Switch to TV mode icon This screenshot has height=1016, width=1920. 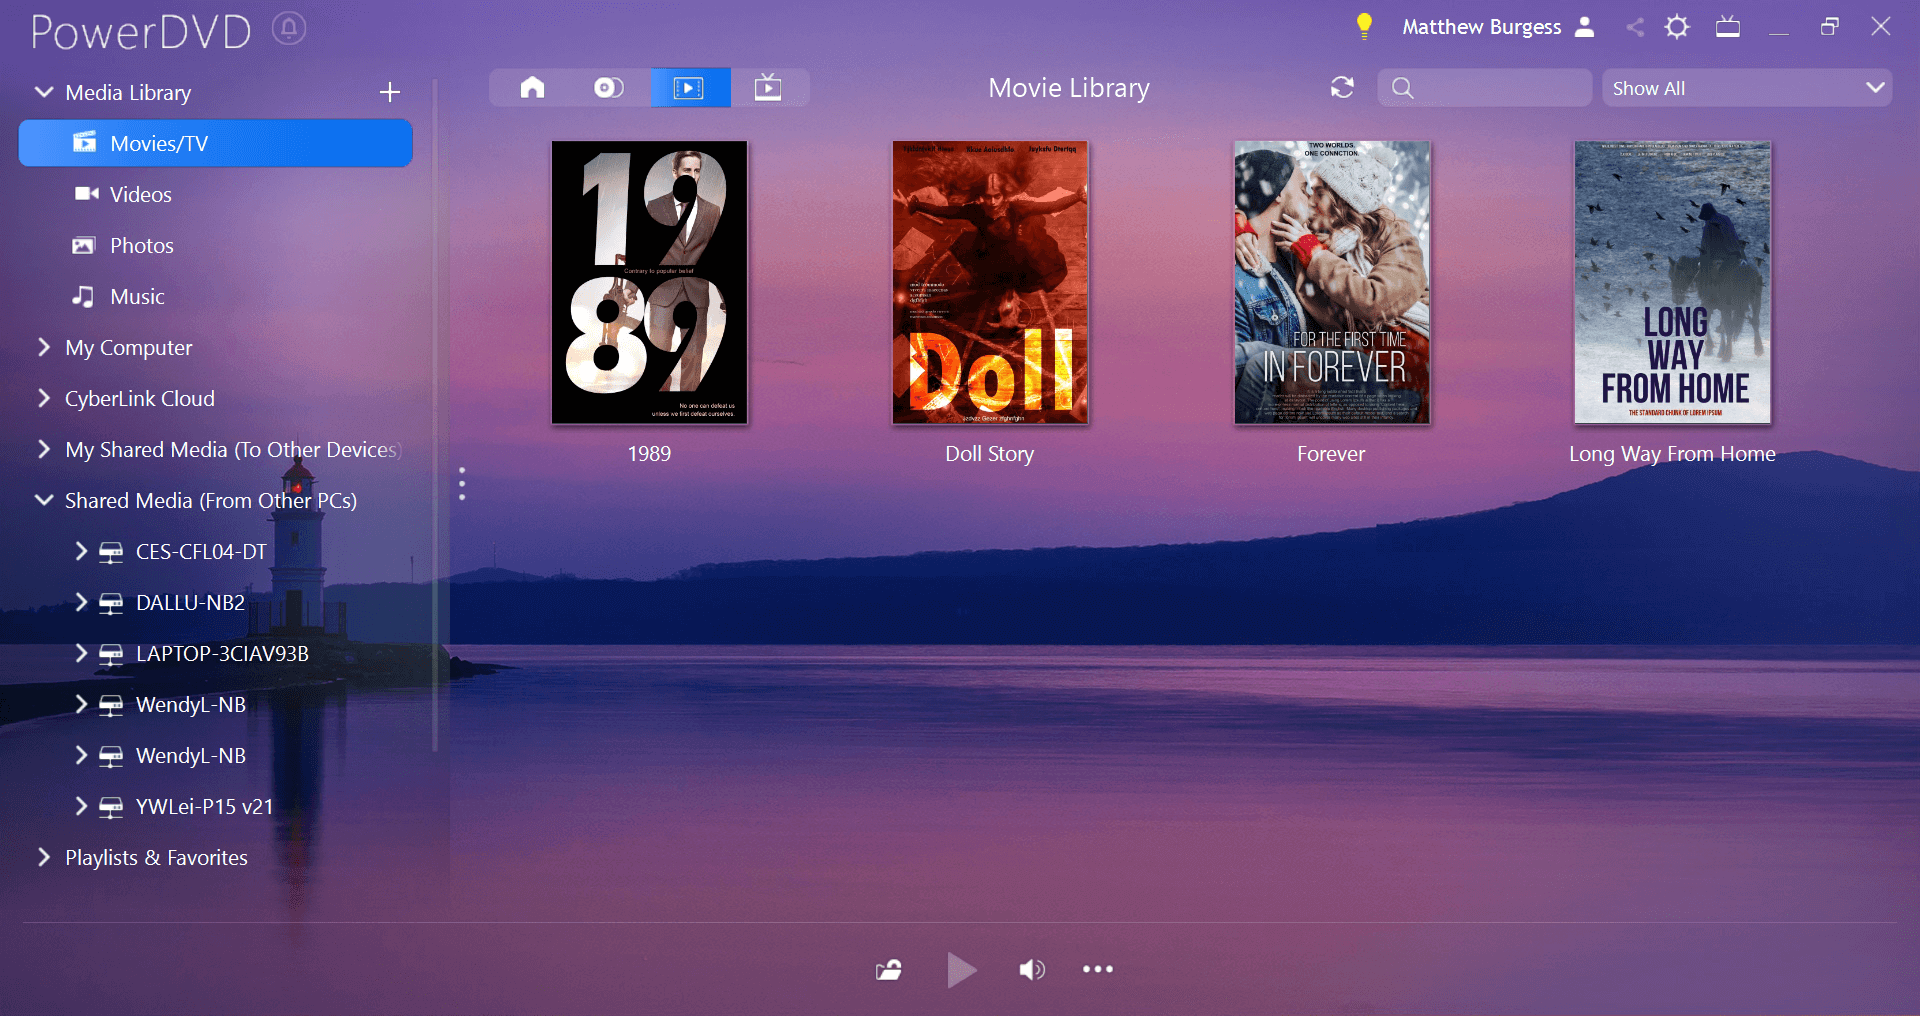coord(1728,27)
